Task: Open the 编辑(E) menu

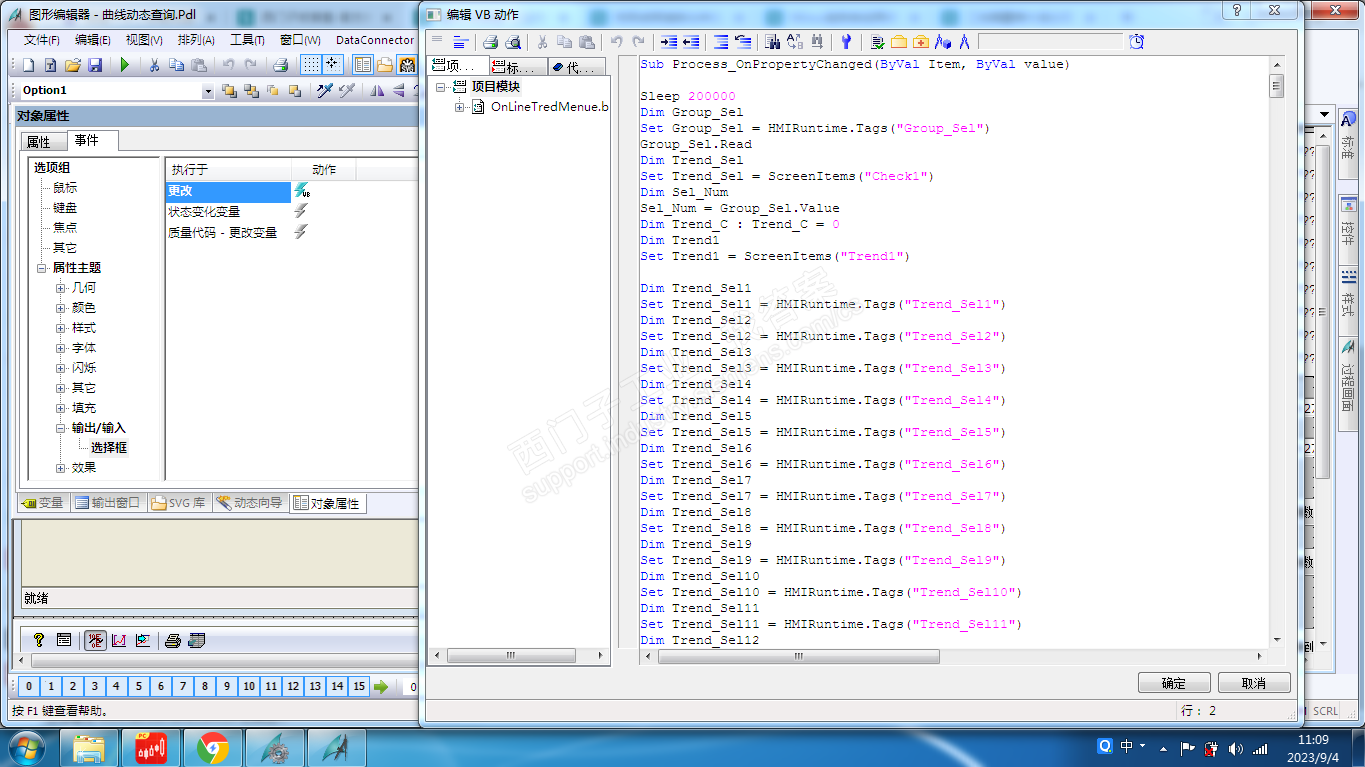Action: coord(93,40)
